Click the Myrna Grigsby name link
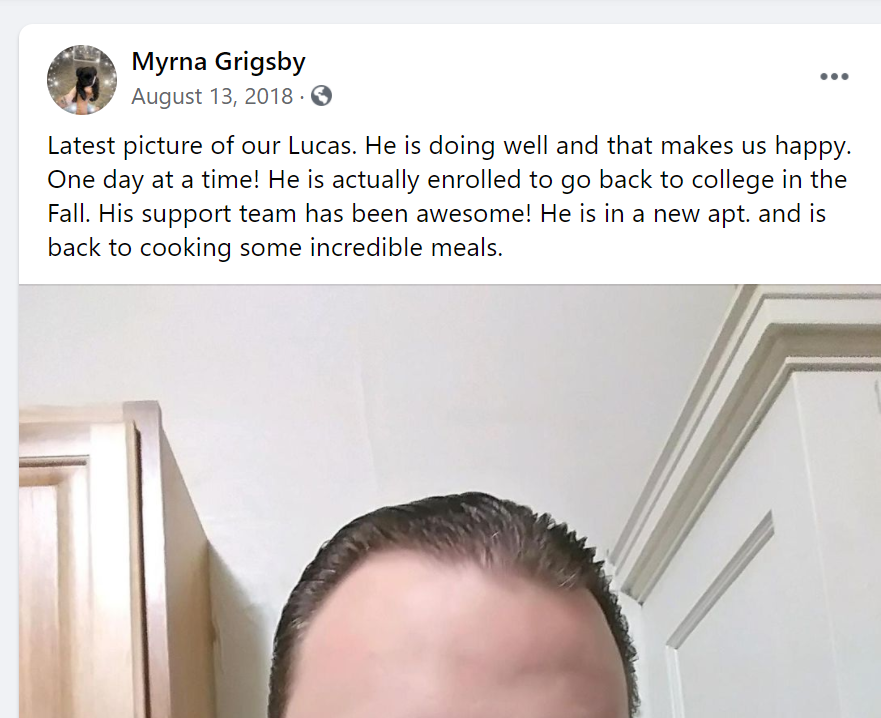The image size is (881, 718). pyautogui.click(x=219, y=61)
